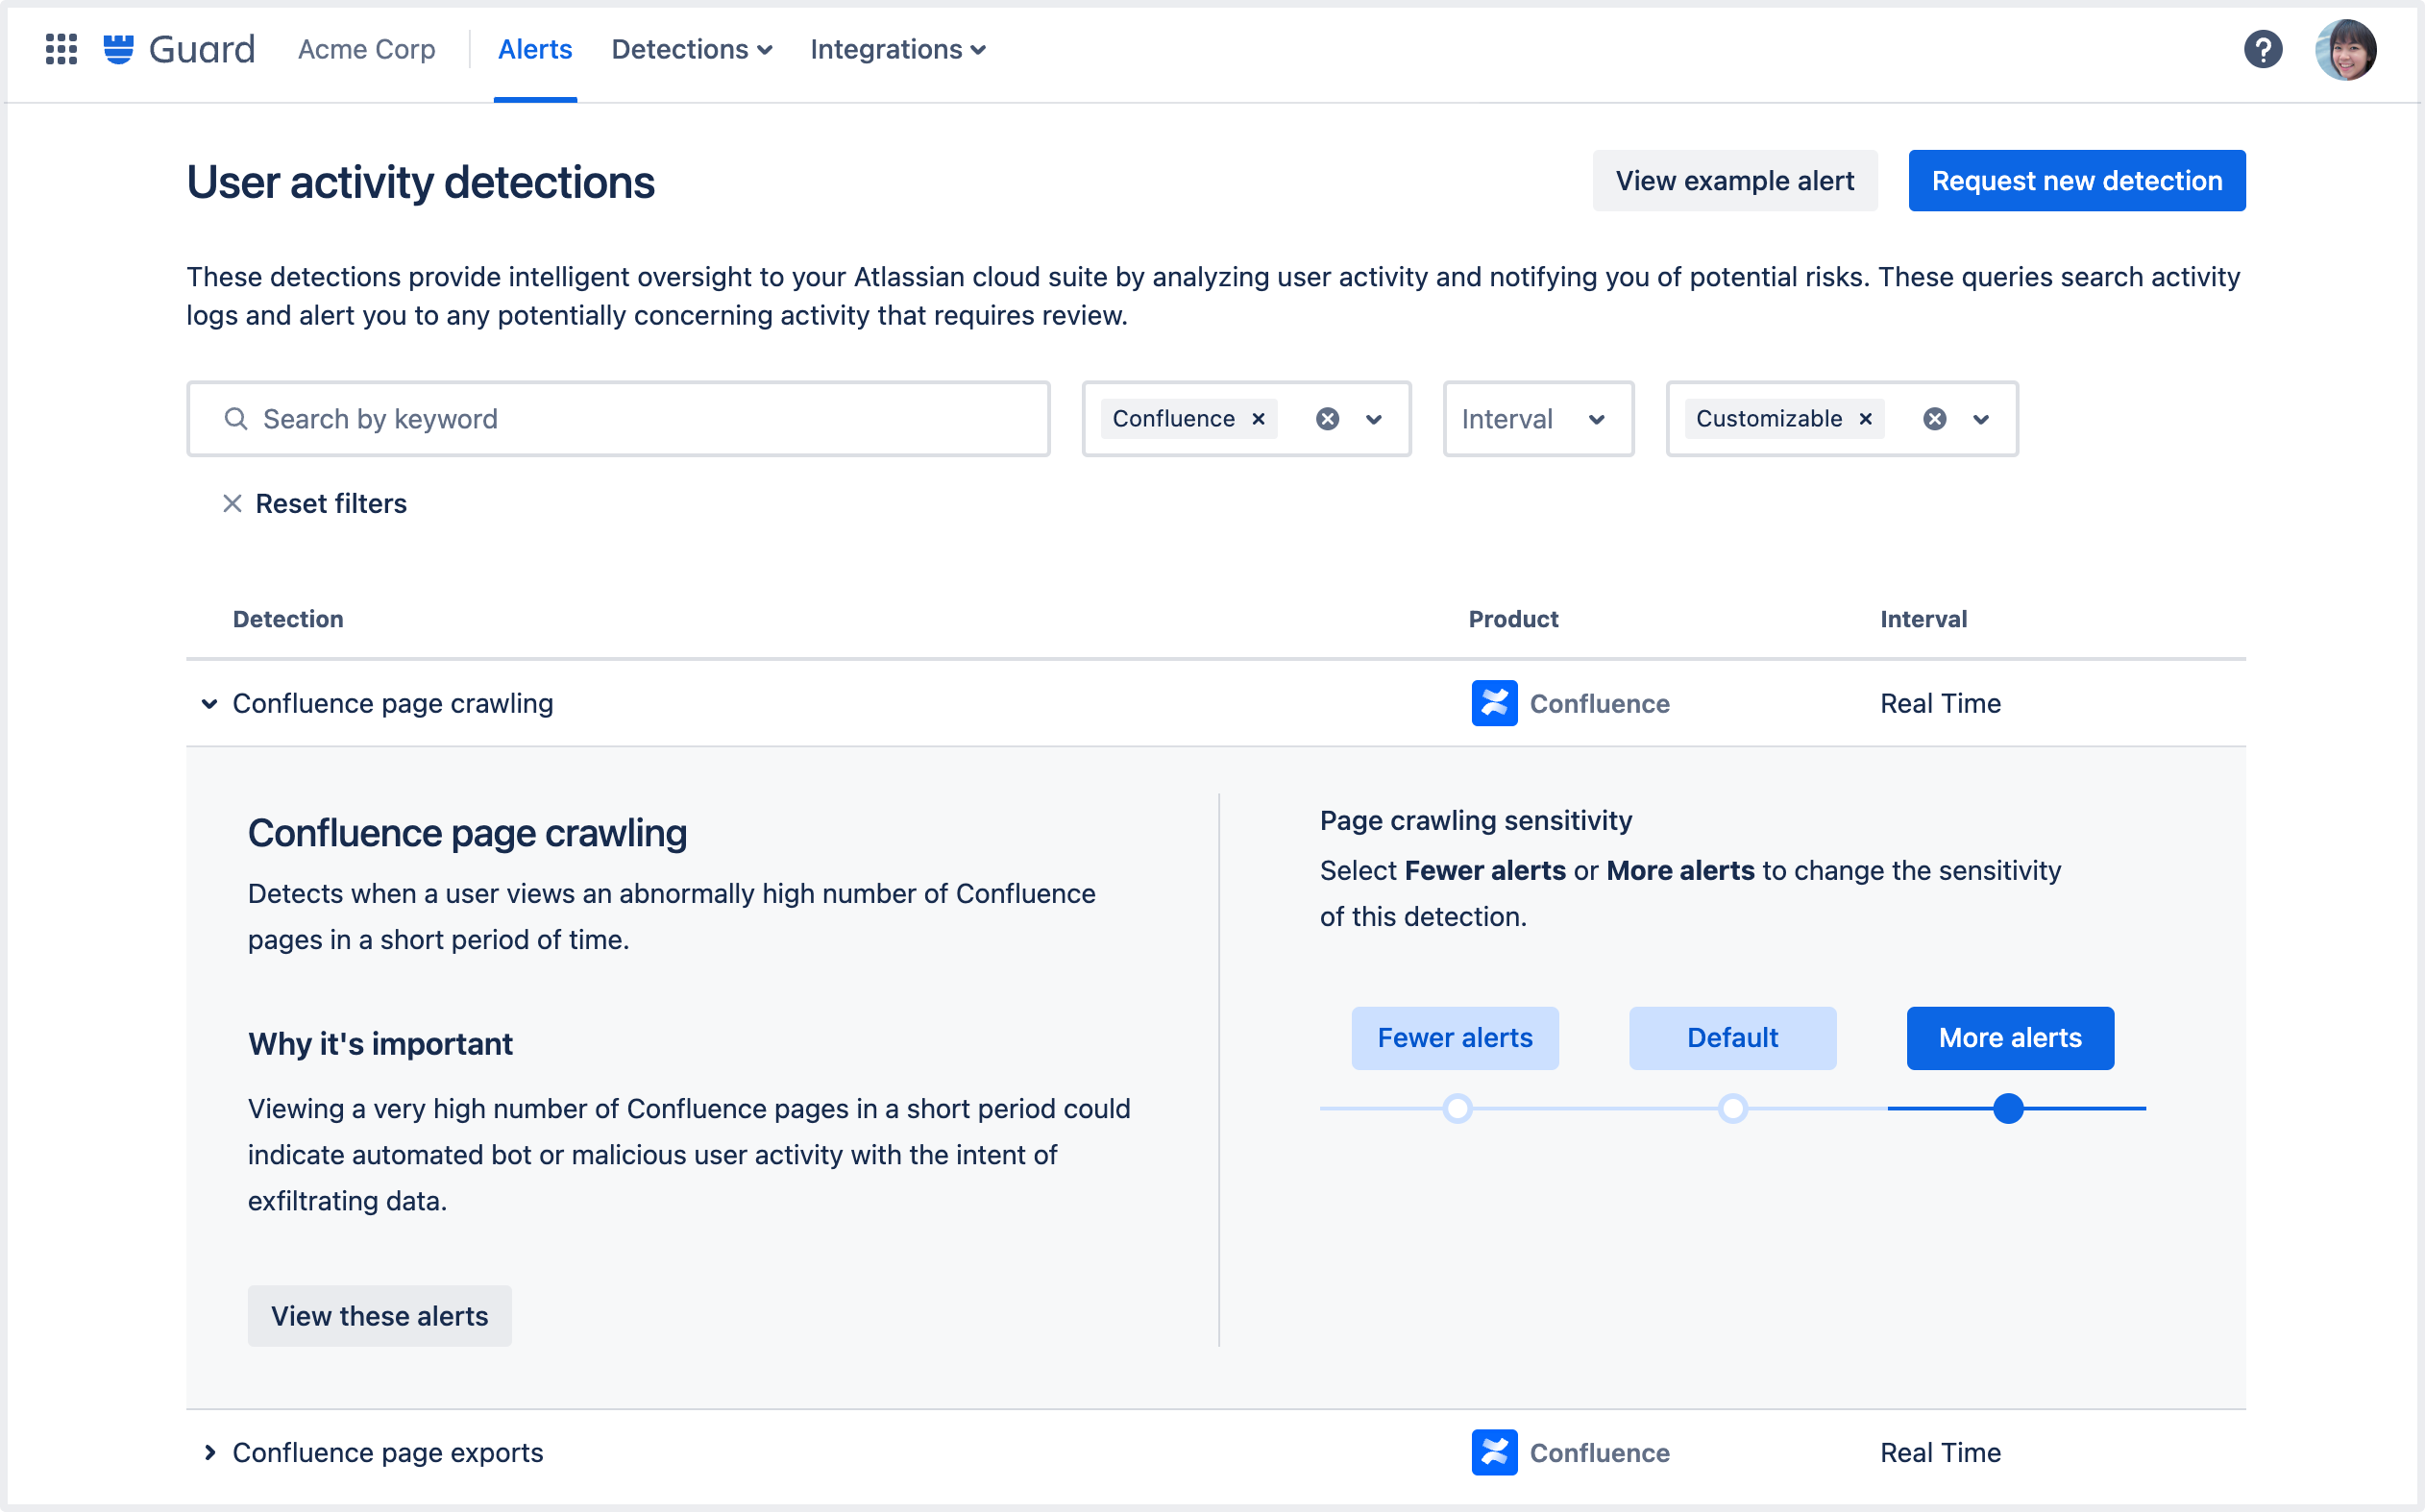Click the Guard product name
2425x1512 pixels.
point(202,49)
